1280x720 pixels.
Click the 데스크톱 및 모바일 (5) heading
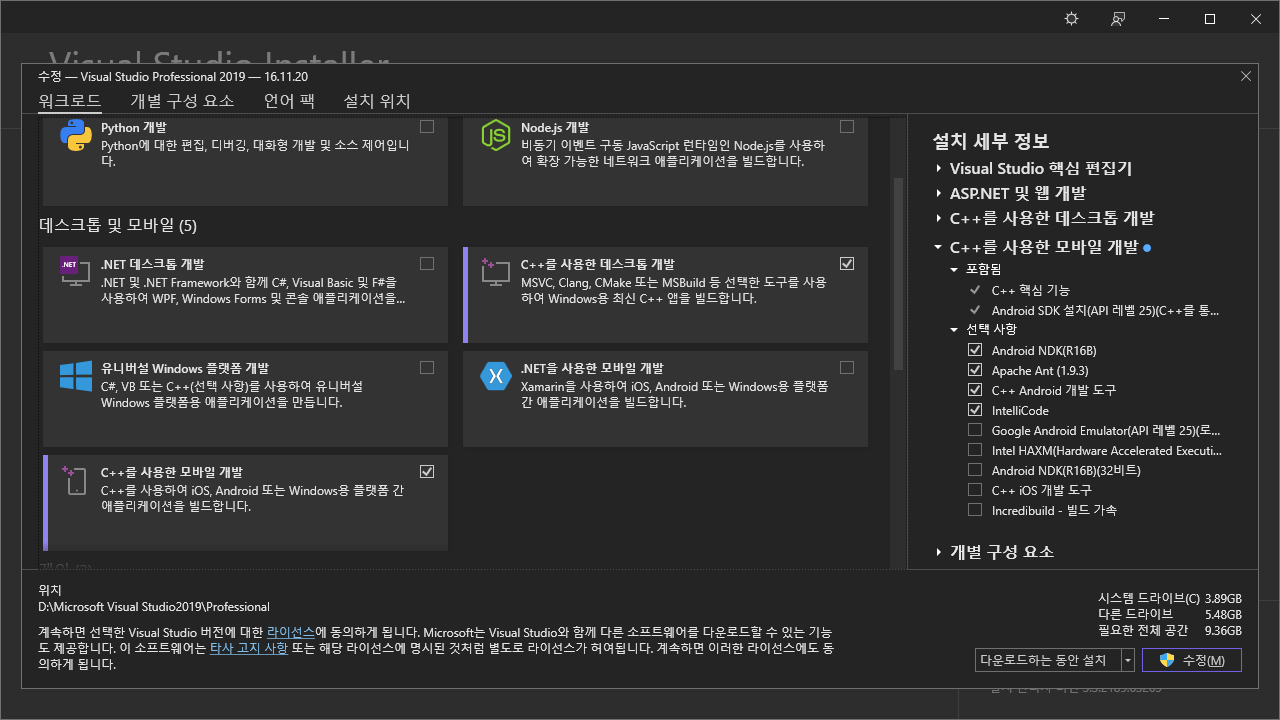point(118,226)
